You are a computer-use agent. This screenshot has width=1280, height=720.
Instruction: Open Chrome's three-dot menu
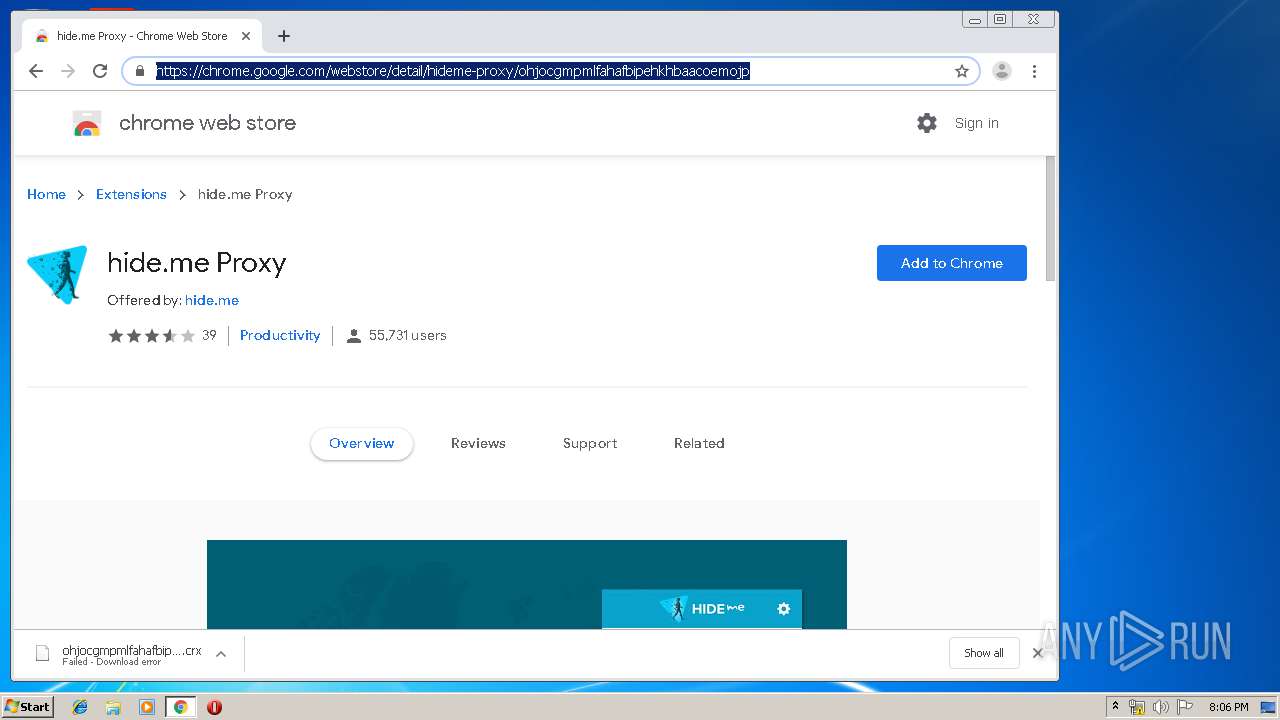1034,71
